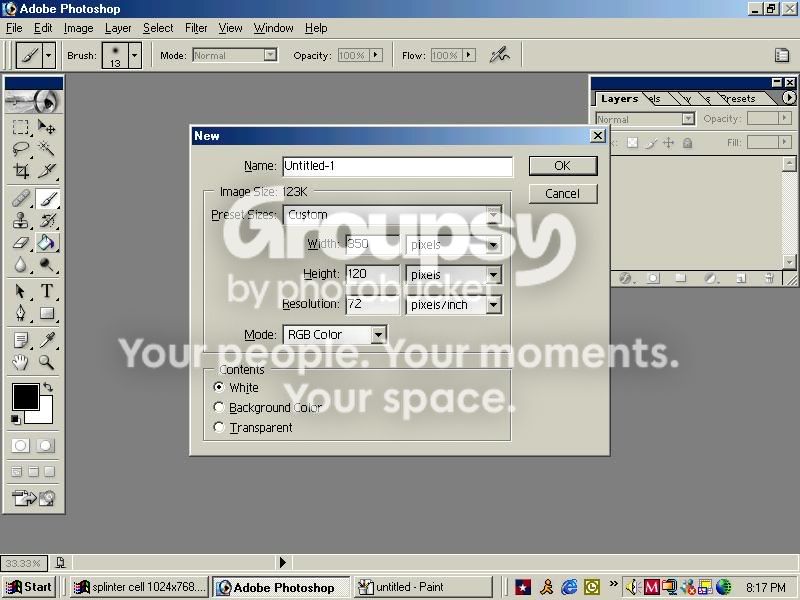The image size is (800, 600).
Task: Select the Healing Brush tool
Action: [x=20, y=198]
